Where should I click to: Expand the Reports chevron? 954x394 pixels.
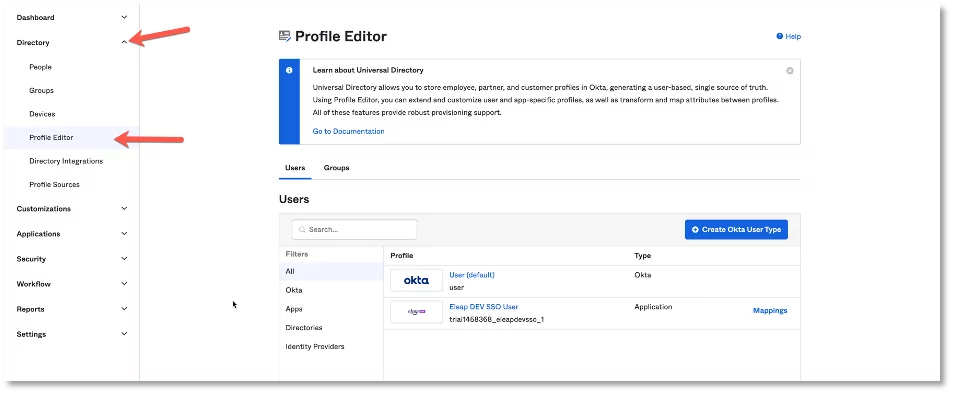(124, 309)
